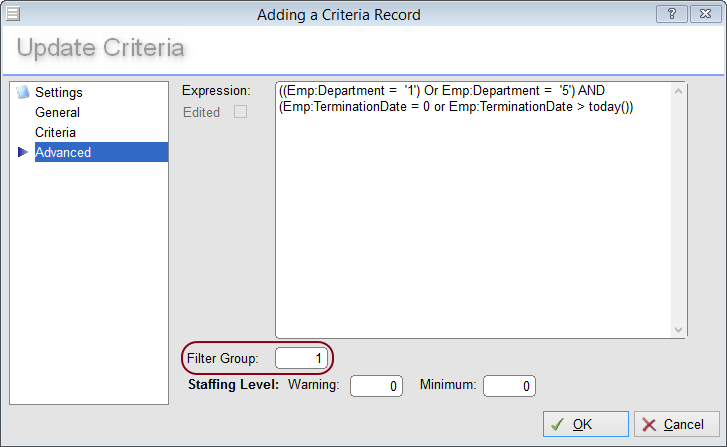Click the red X on Cancel
The image size is (727, 447).
[649, 425]
